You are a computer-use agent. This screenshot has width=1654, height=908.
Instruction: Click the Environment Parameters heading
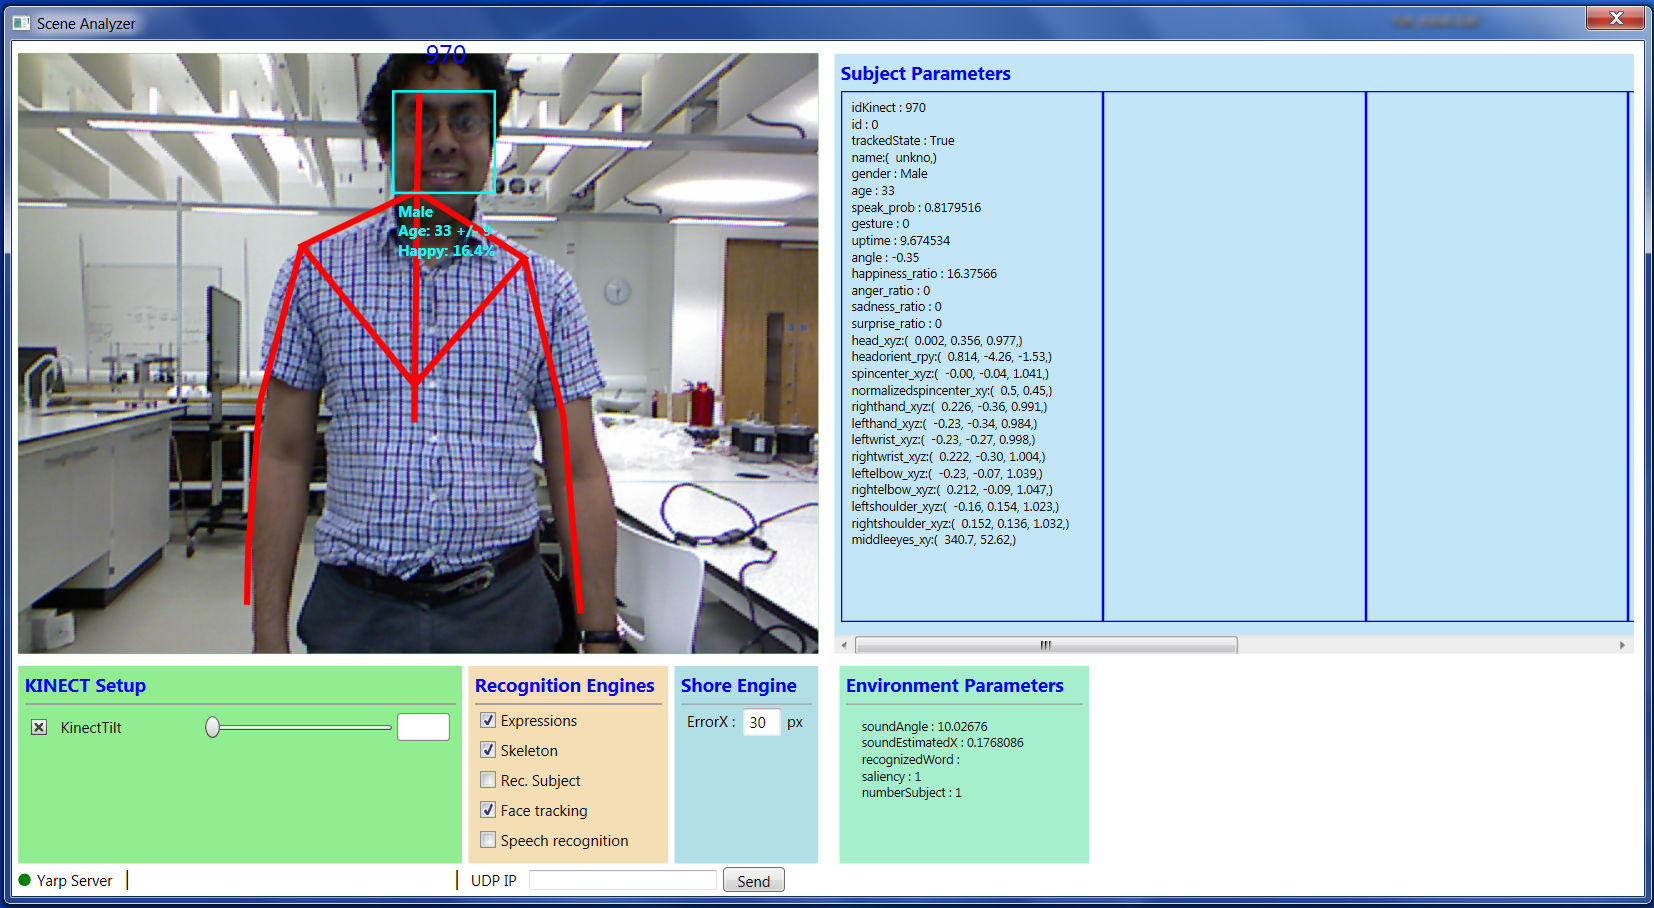(954, 685)
